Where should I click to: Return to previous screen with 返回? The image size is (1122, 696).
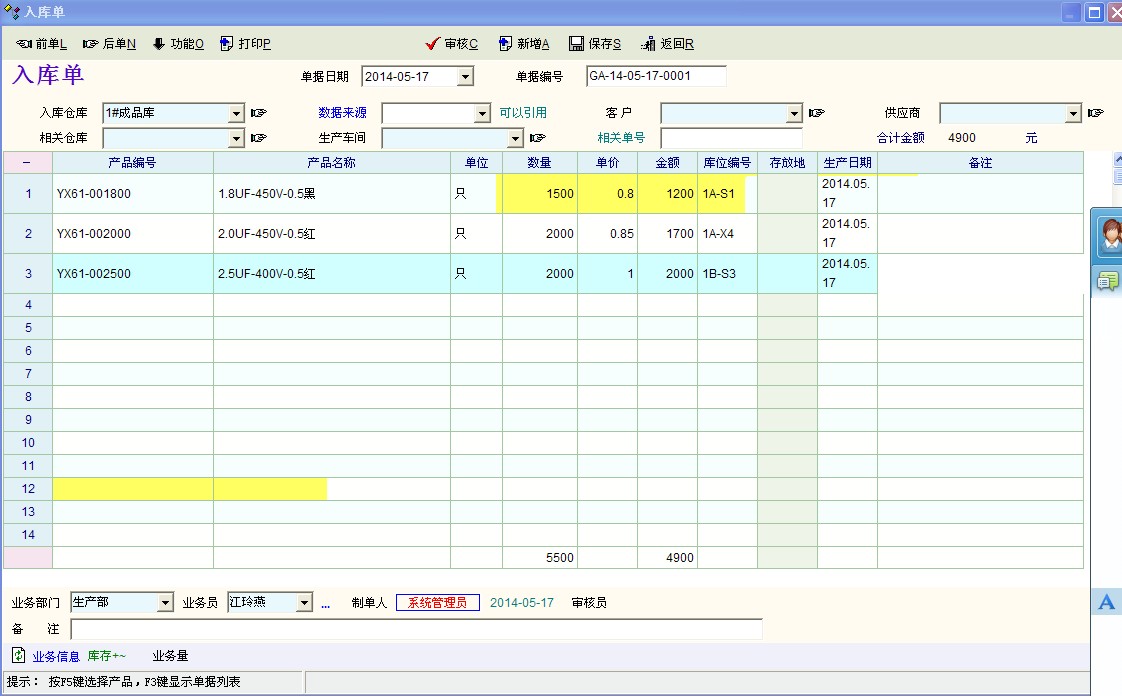pyautogui.click(x=667, y=44)
